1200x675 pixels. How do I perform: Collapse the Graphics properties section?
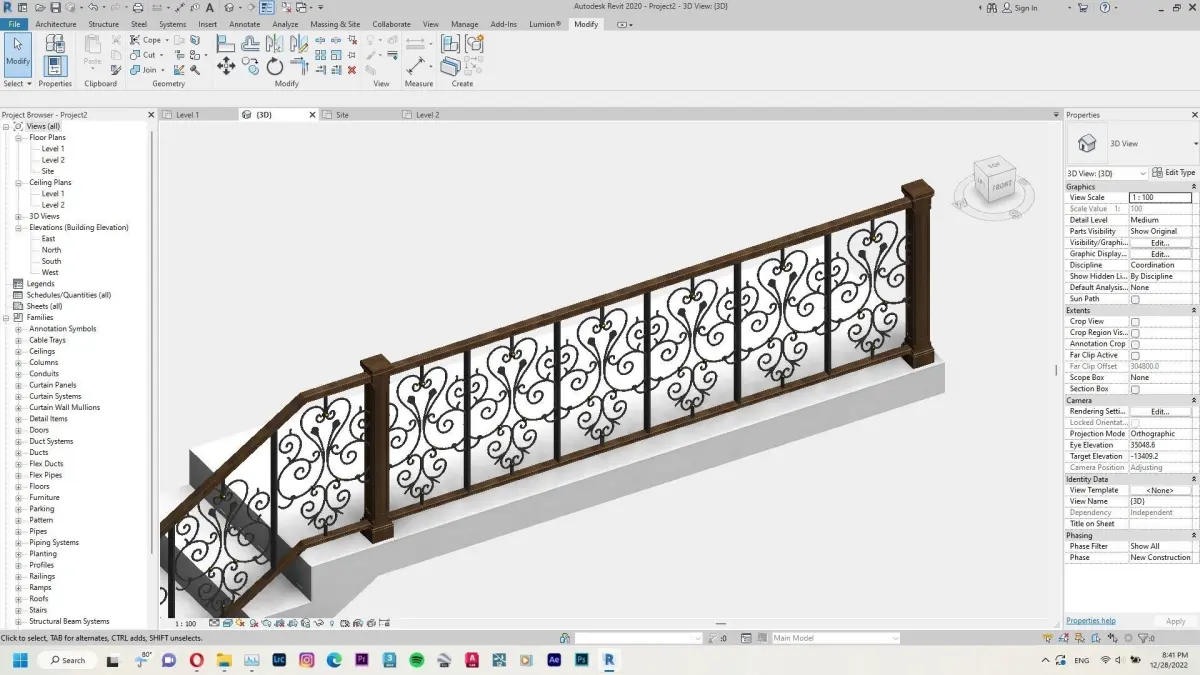(x=1193, y=187)
